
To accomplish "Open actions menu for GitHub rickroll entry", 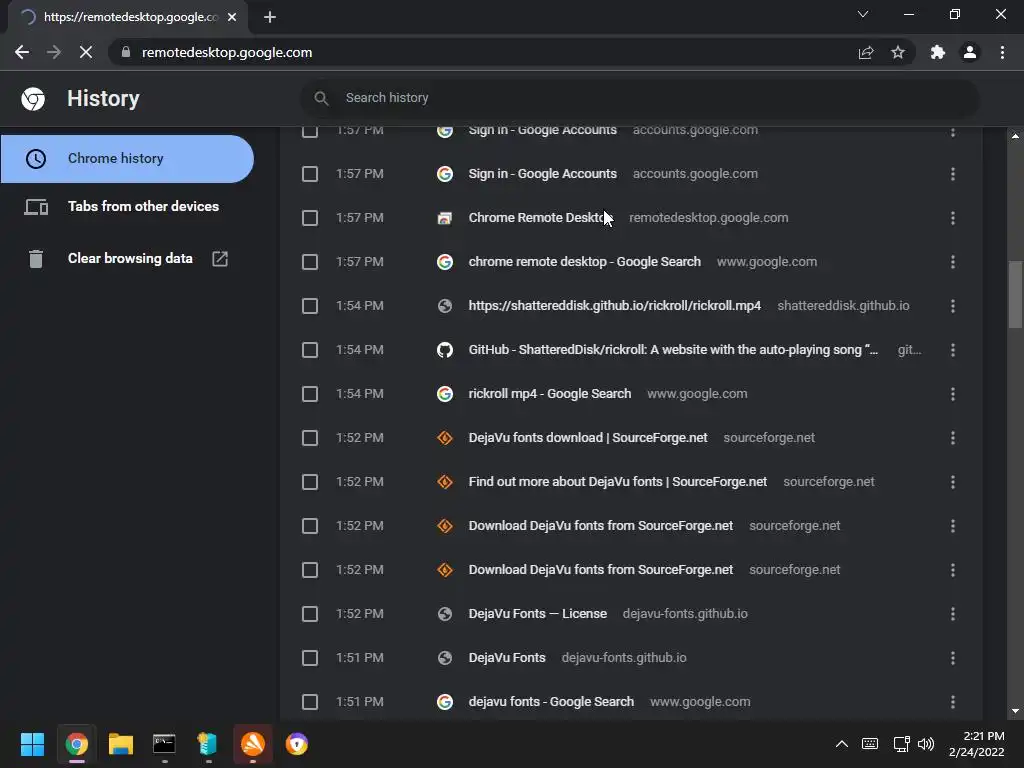I will [953, 350].
